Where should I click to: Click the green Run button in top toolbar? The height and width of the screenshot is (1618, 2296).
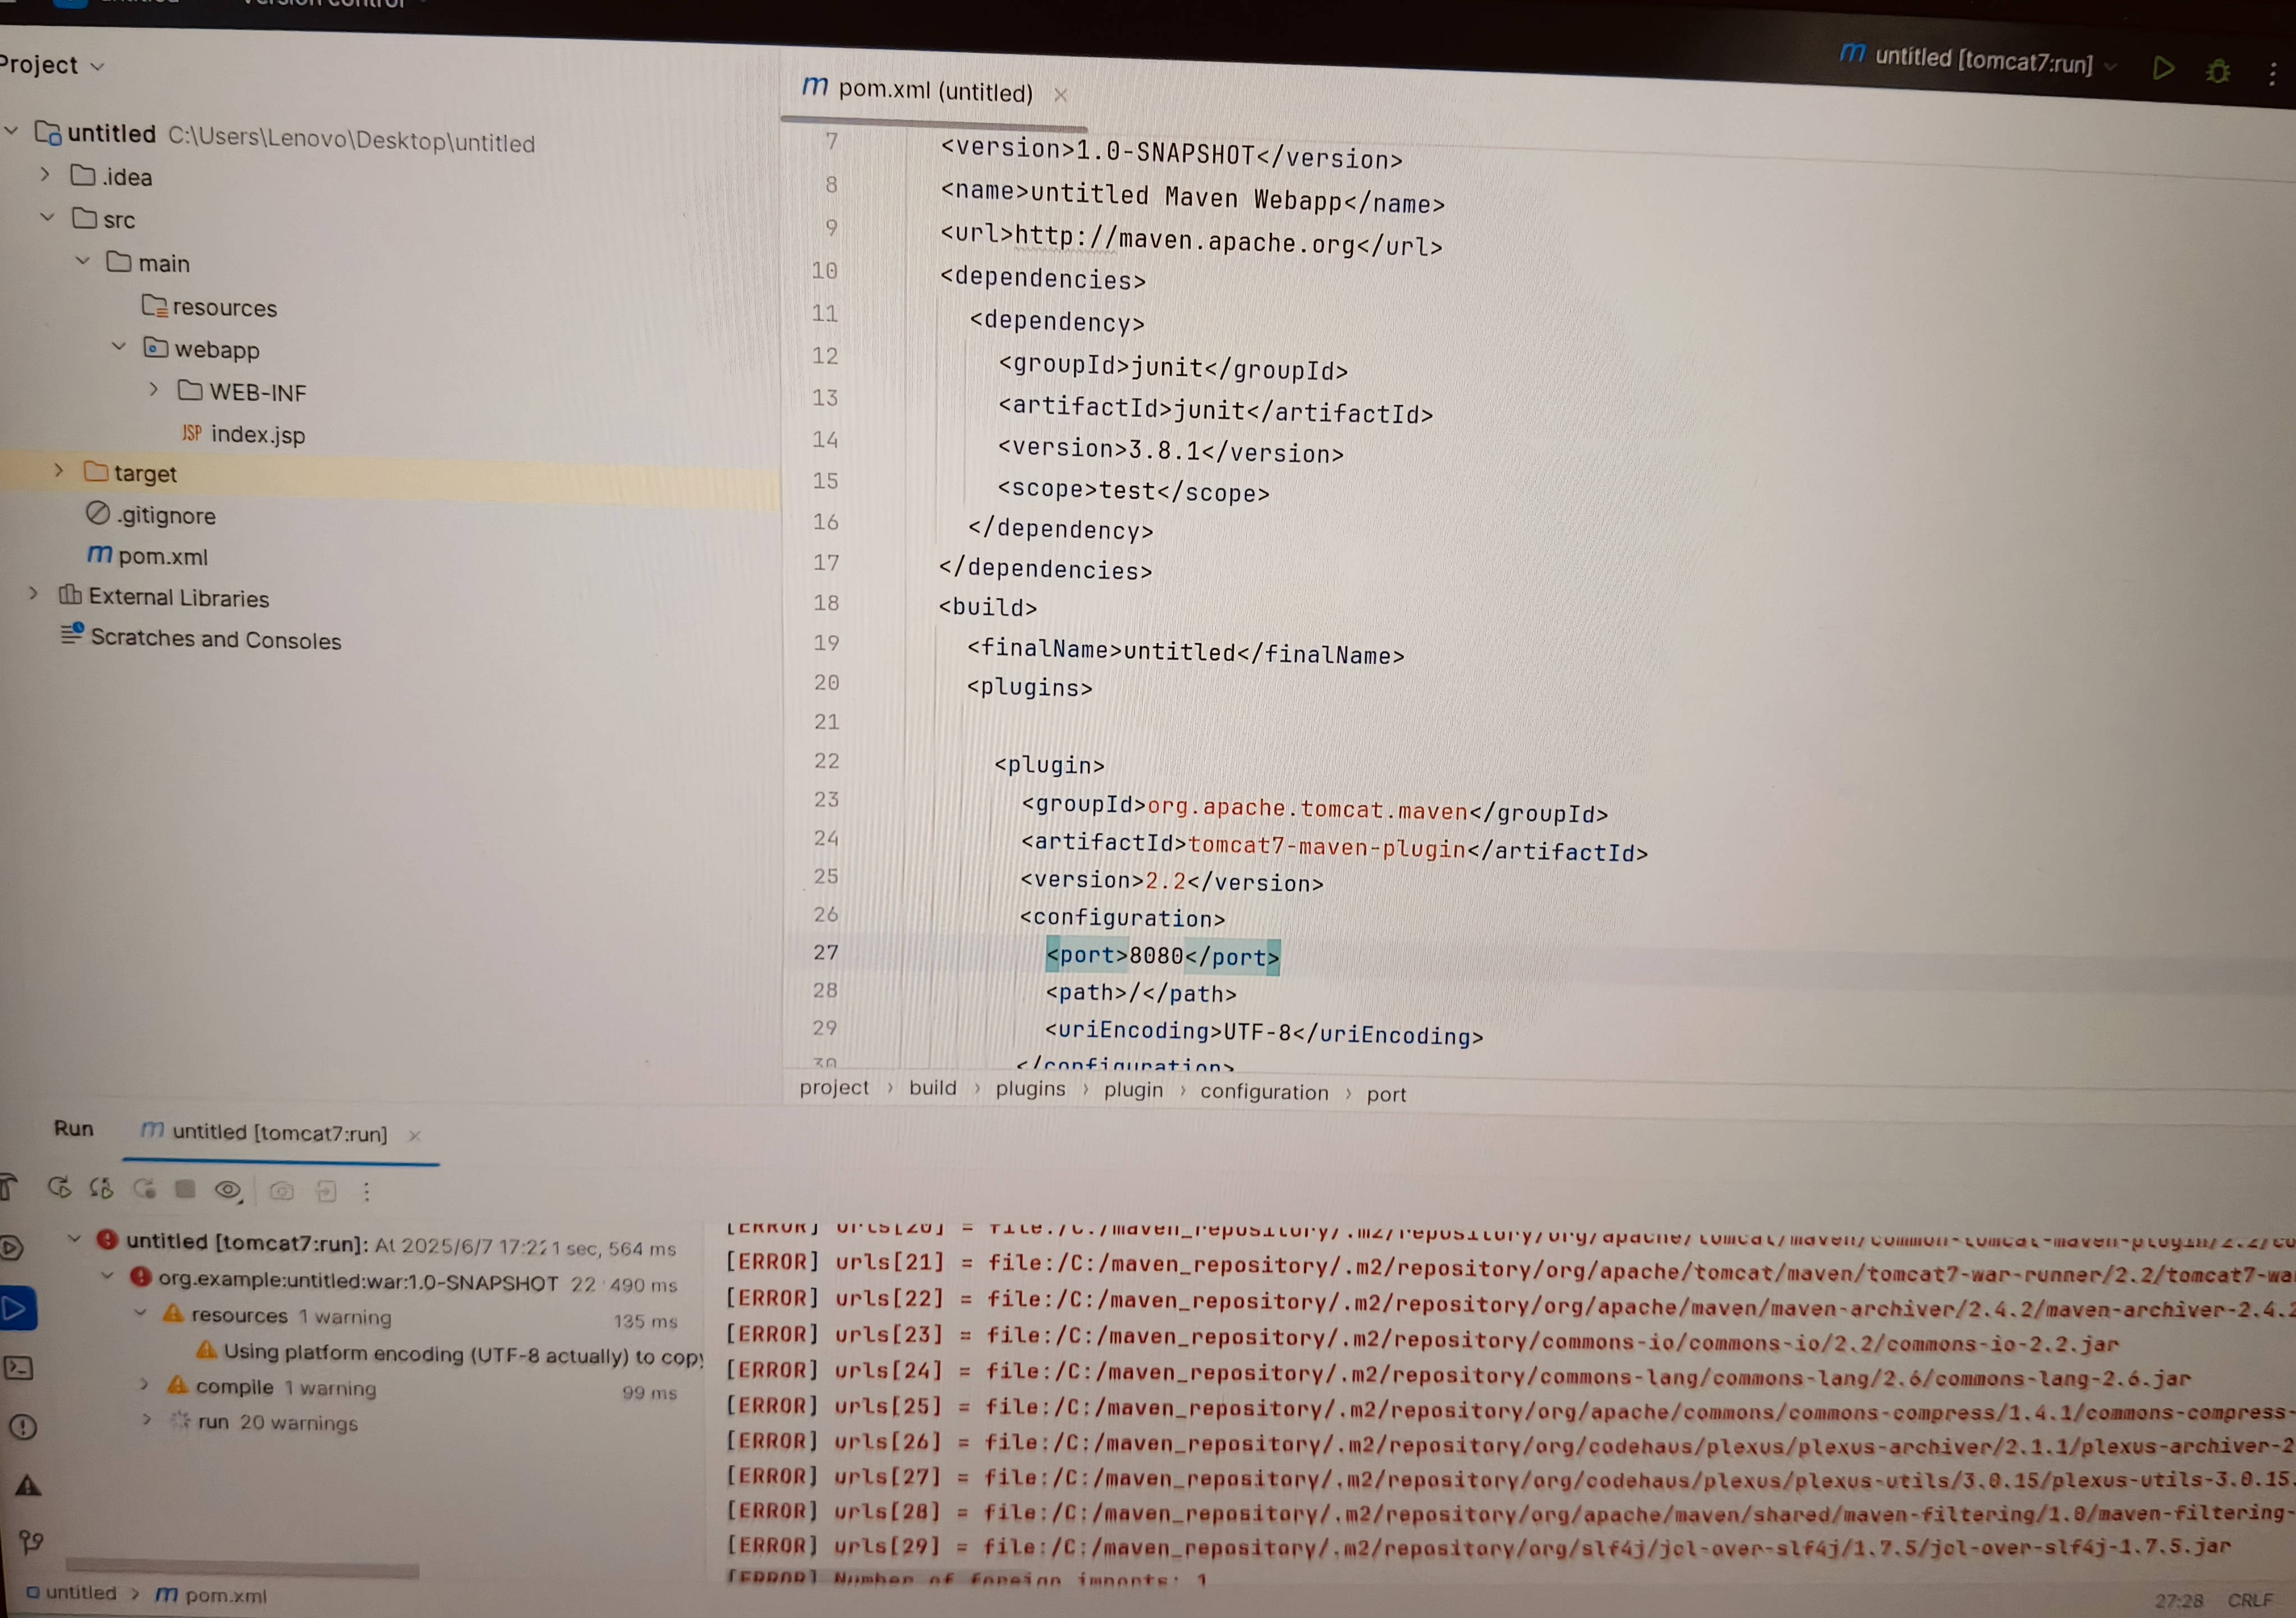pyautogui.click(x=2162, y=68)
